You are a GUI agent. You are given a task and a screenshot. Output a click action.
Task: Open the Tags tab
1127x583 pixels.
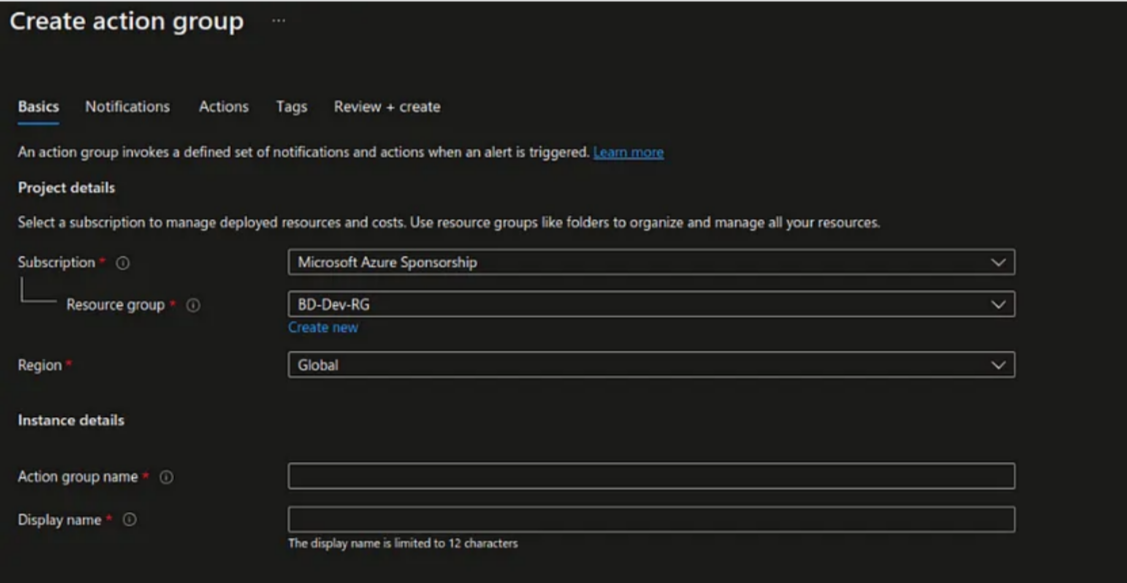[x=291, y=107]
